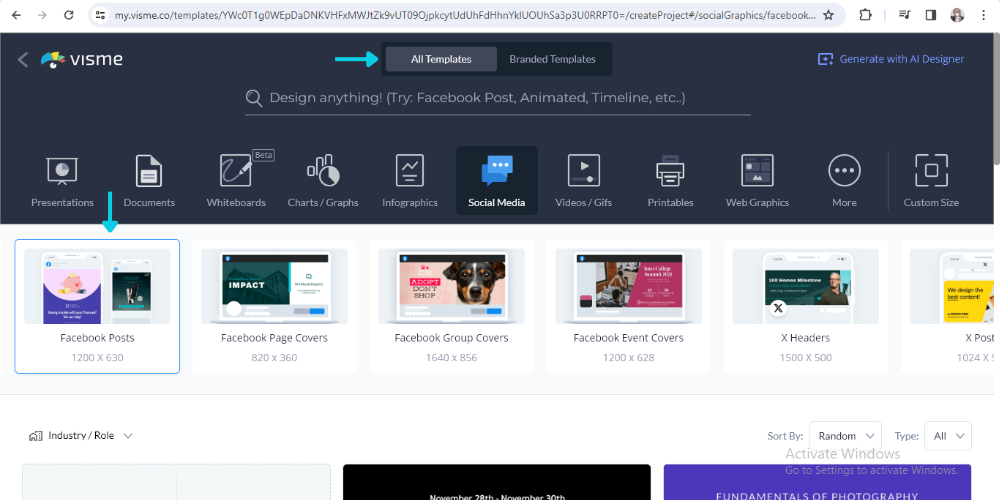Open the Type All dropdown
1000x500 pixels.
pyautogui.click(x=948, y=436)
